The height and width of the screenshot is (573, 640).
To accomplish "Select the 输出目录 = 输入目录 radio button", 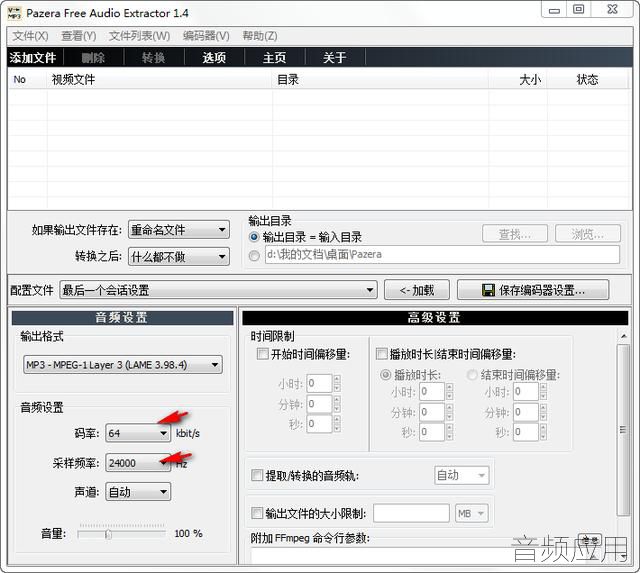I will tap(254, 237).
